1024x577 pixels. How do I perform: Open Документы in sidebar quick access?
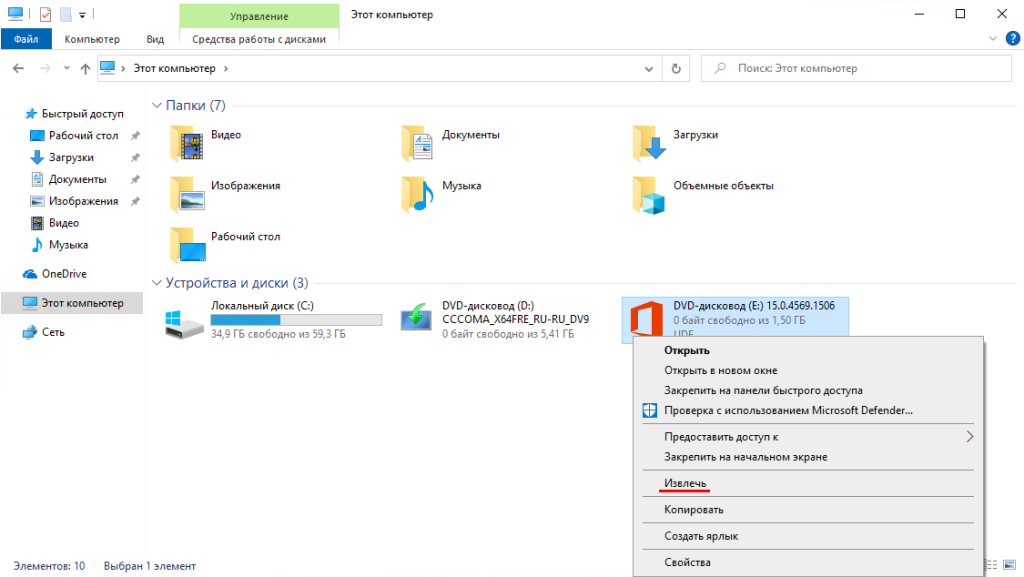[x=78, y=179]
